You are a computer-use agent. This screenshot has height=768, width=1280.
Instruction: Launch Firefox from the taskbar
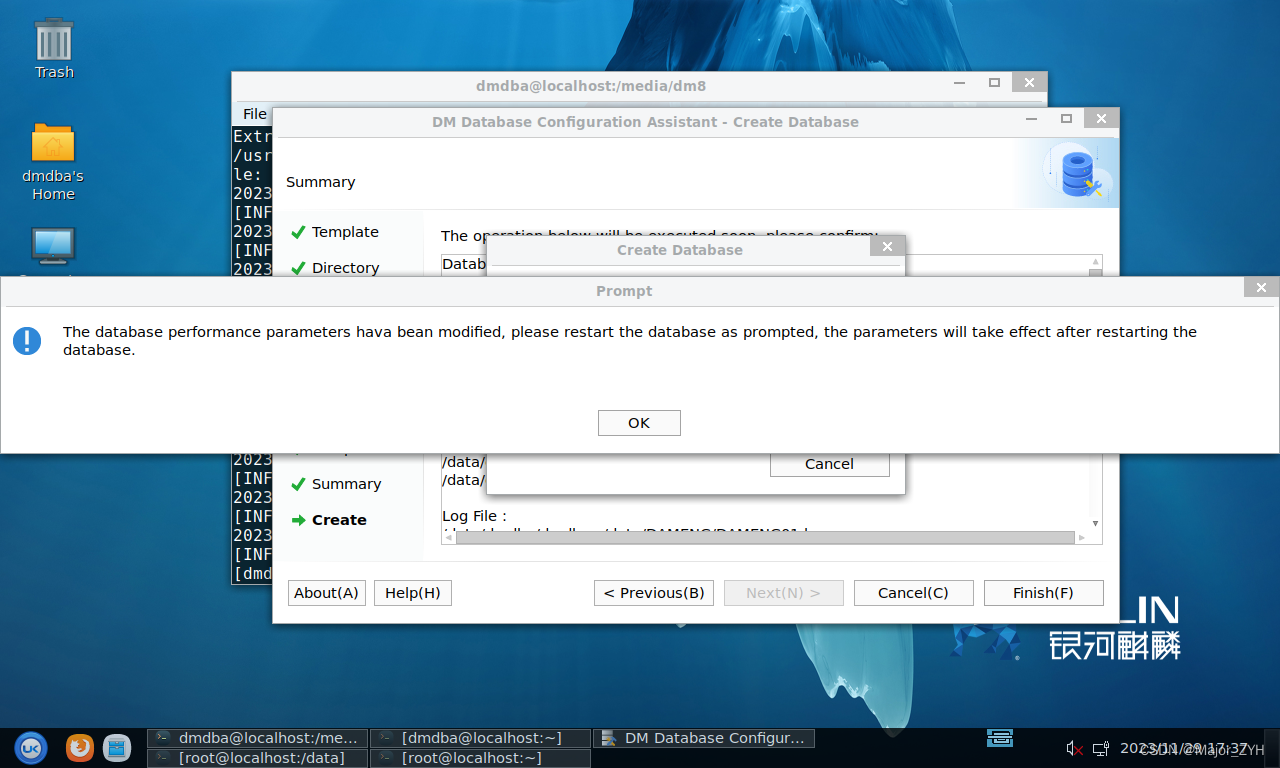pos(80,747)
